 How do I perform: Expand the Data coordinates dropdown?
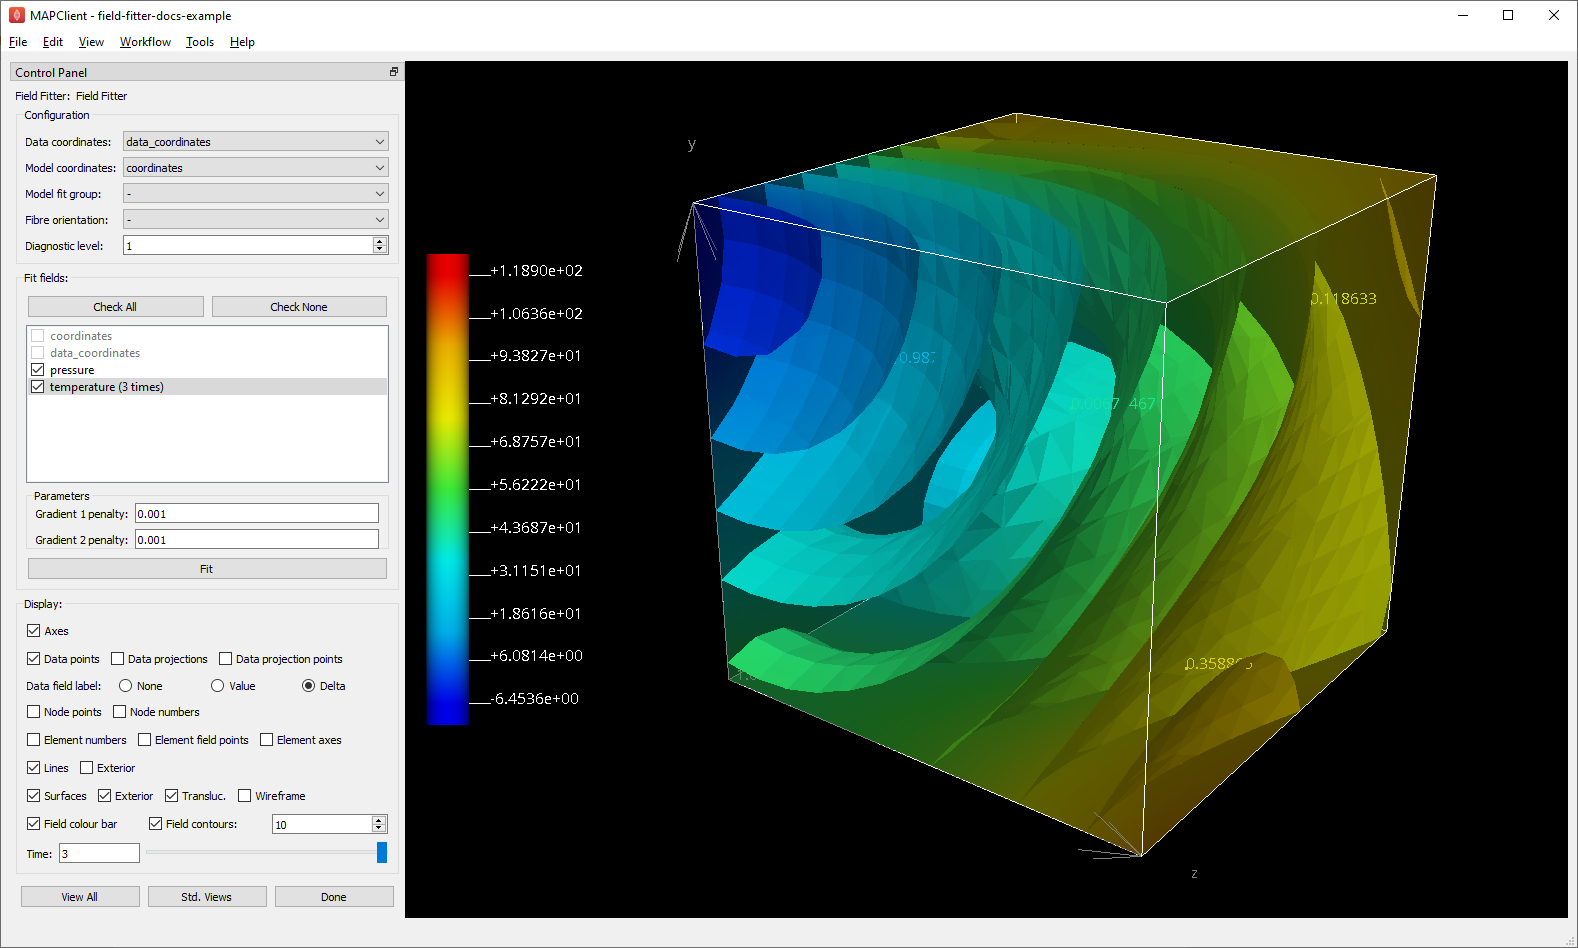point(255,142)
